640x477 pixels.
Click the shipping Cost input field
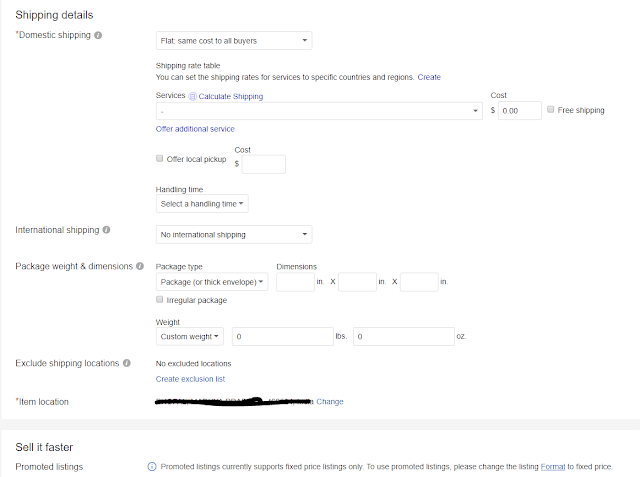520,110
